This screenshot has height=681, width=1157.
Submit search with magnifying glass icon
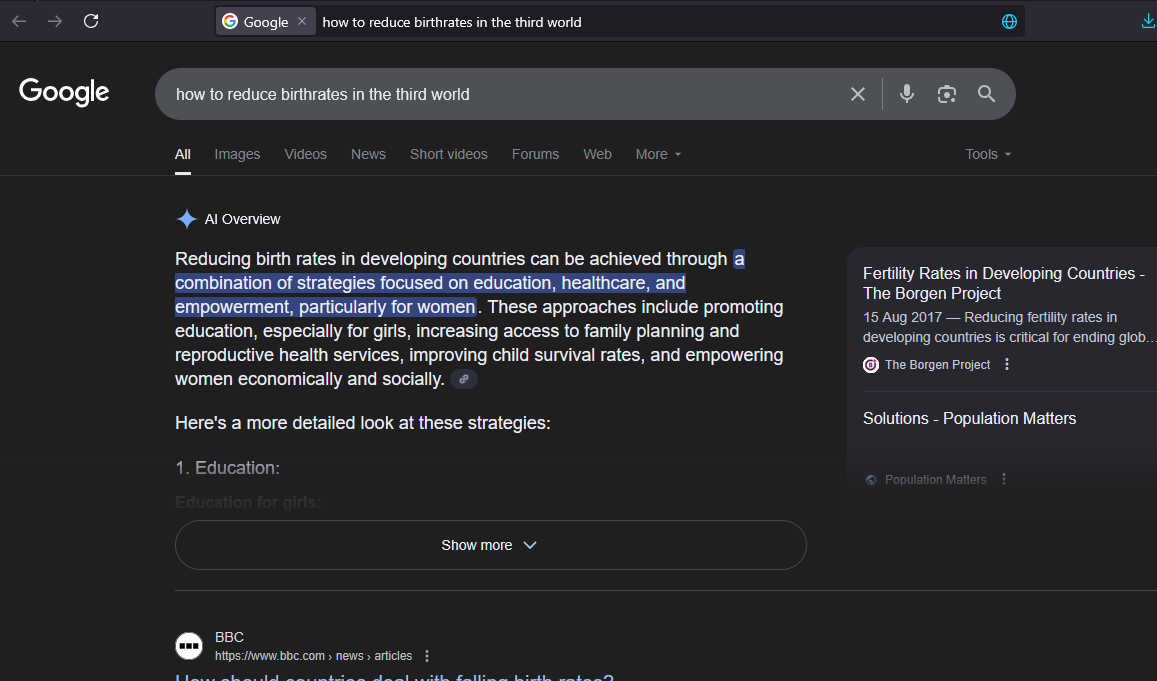tap(987, 94)
